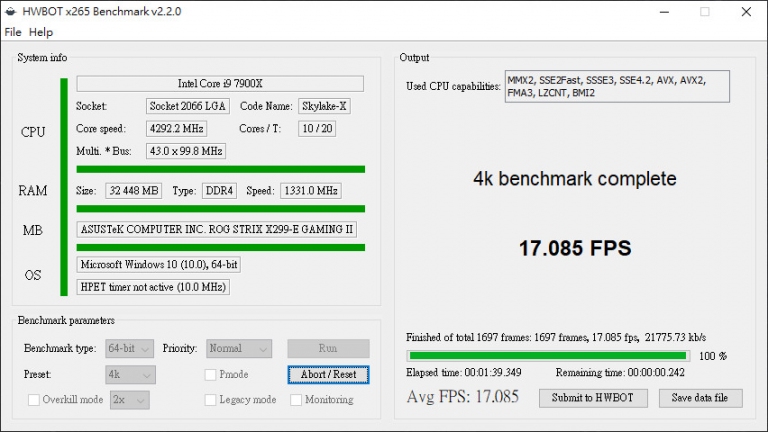Toggle the Overkill mode checkbox
Image resolution: width=768 pixels, height=432 pixels.
[x=34, y=400]
